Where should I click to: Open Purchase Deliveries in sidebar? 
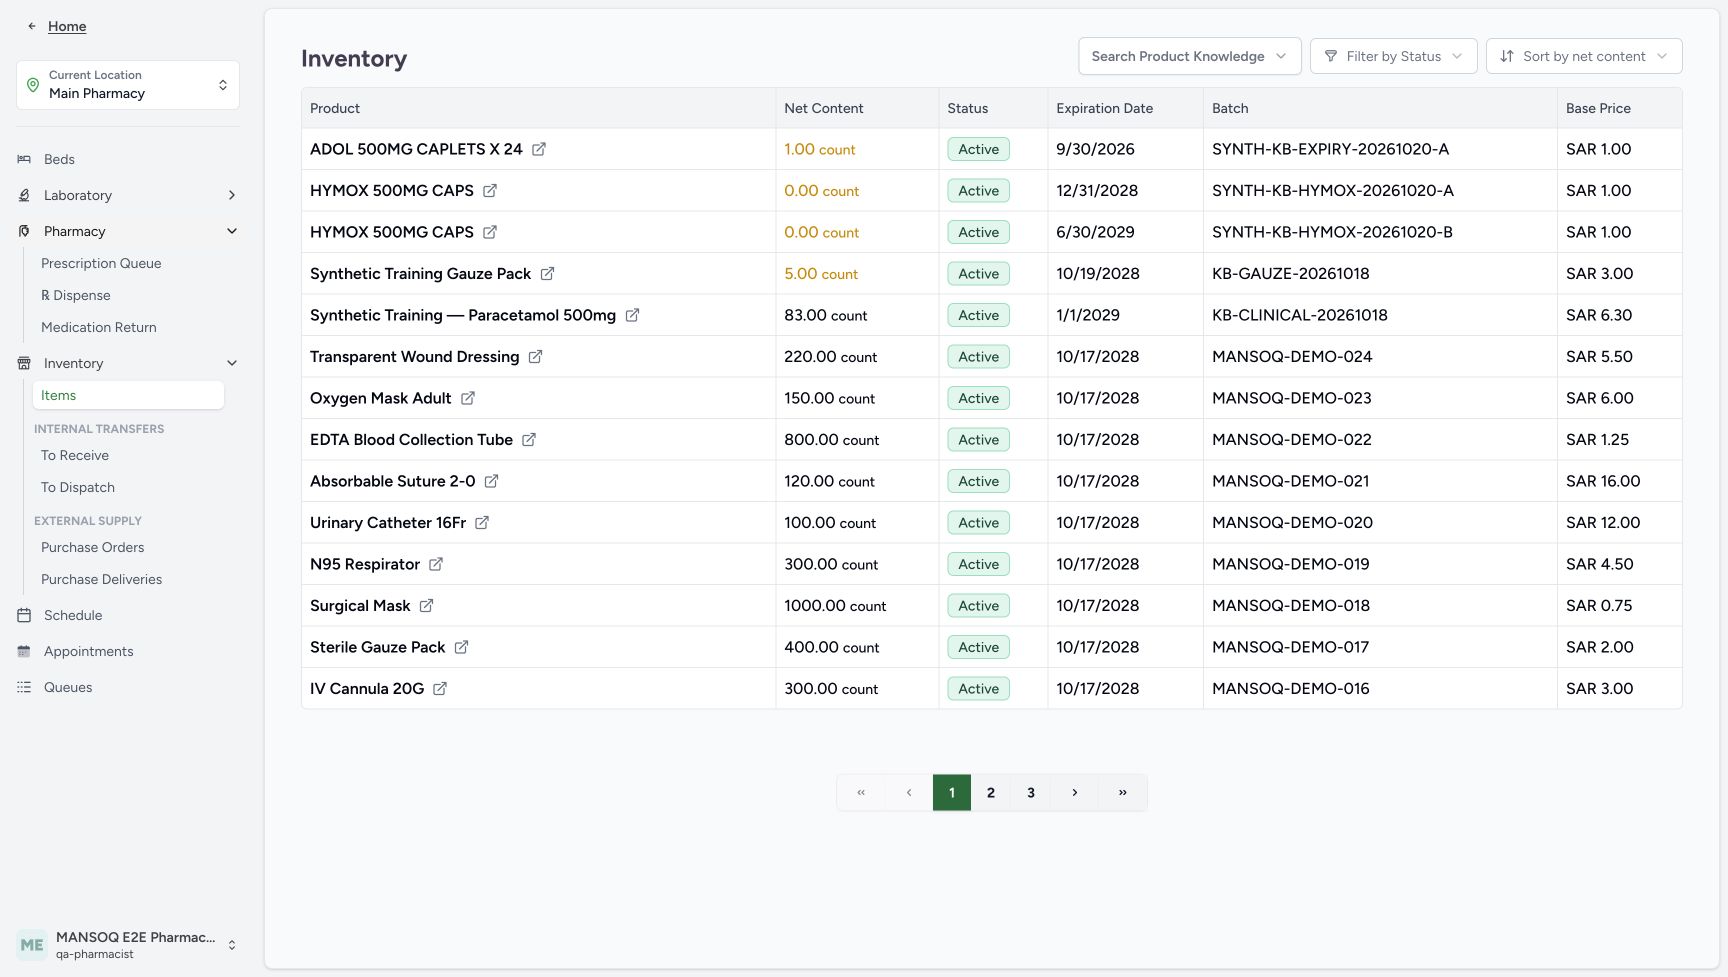pyautogui.click(x=101, y=579)
